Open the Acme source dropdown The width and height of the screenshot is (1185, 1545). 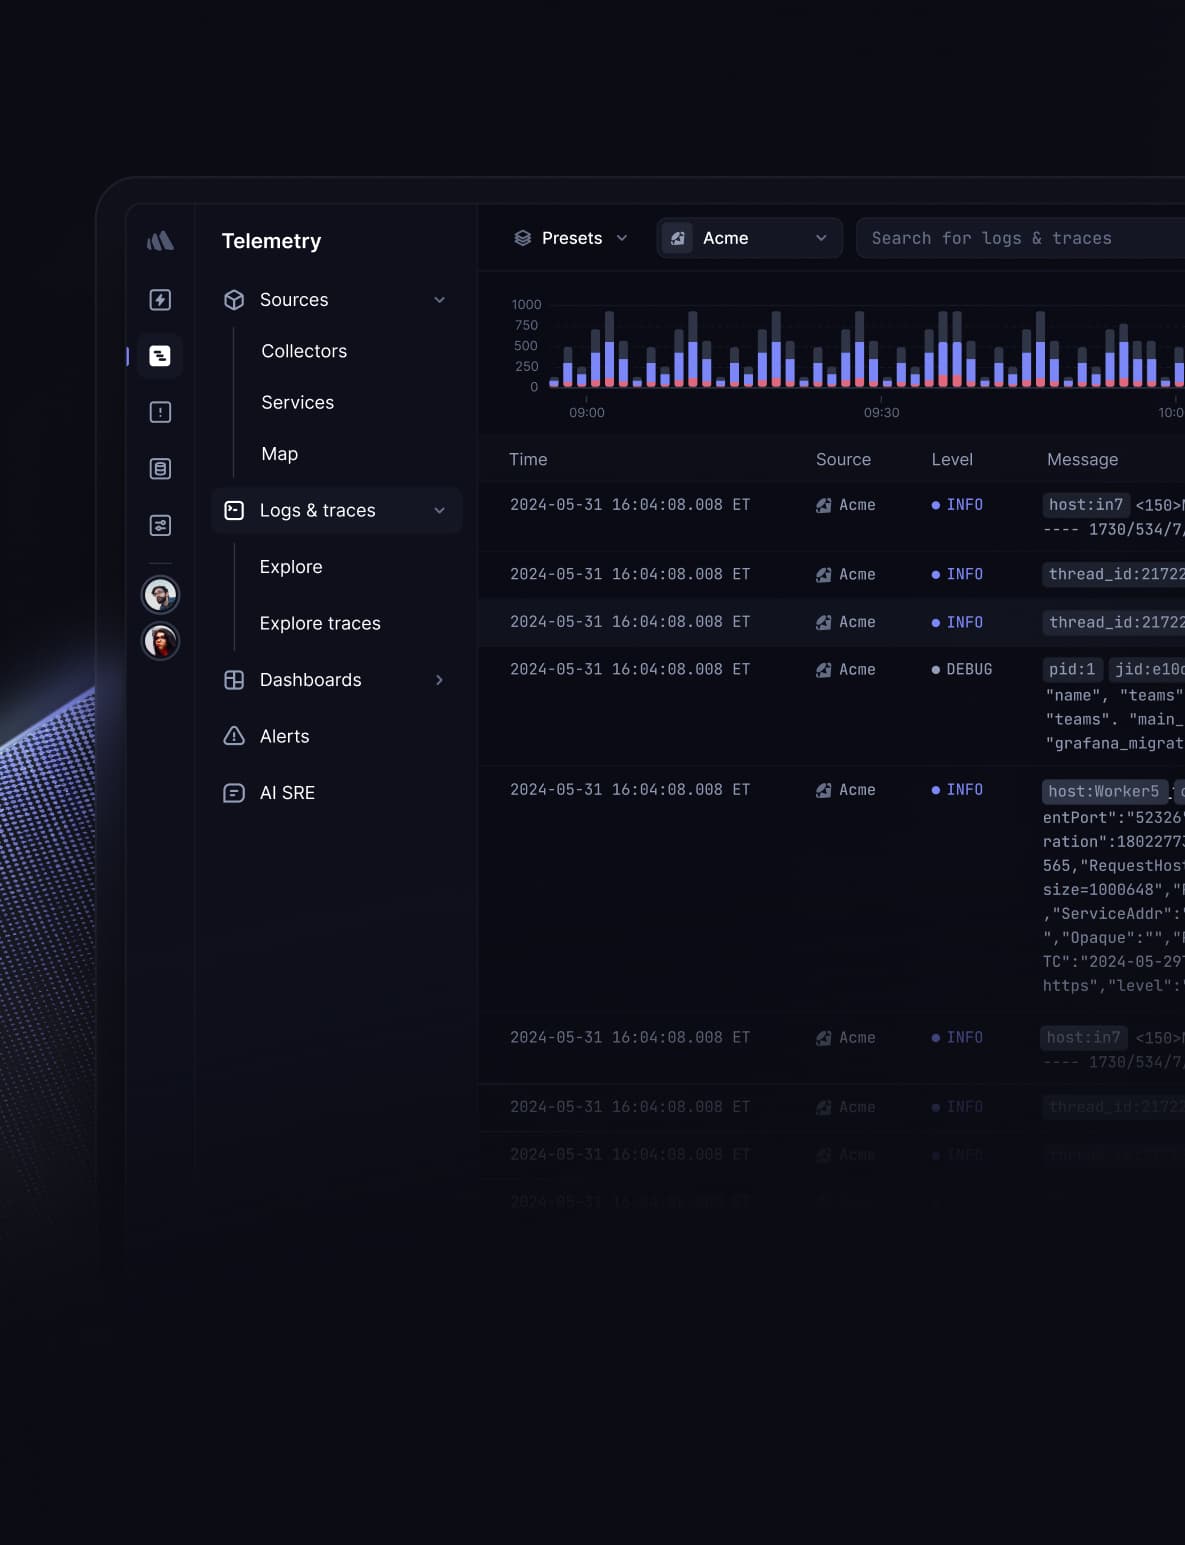pos(749,238)
